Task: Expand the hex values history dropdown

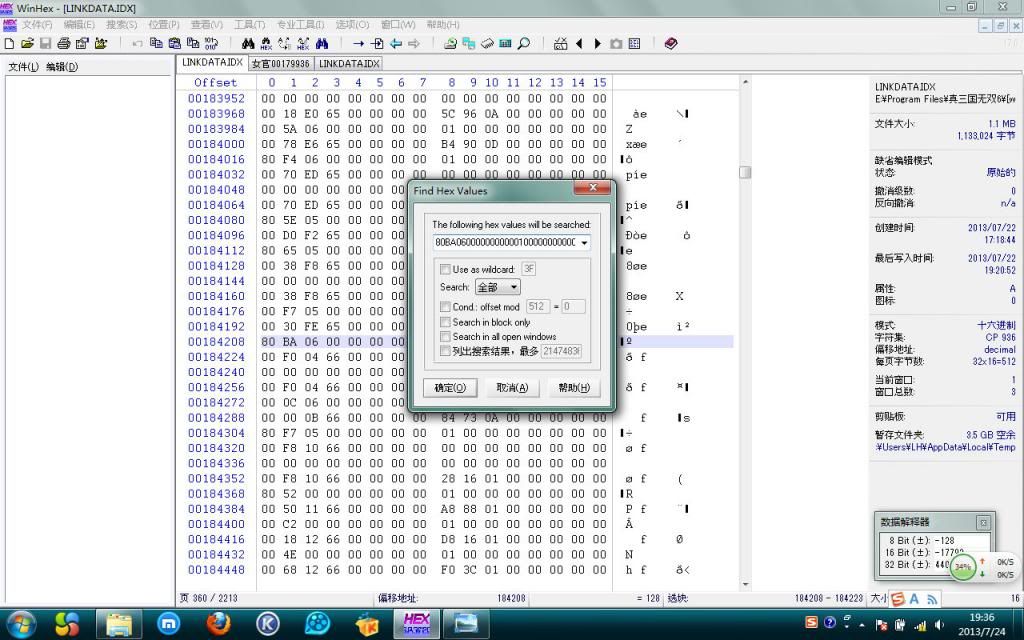Action: click(584, 242)
